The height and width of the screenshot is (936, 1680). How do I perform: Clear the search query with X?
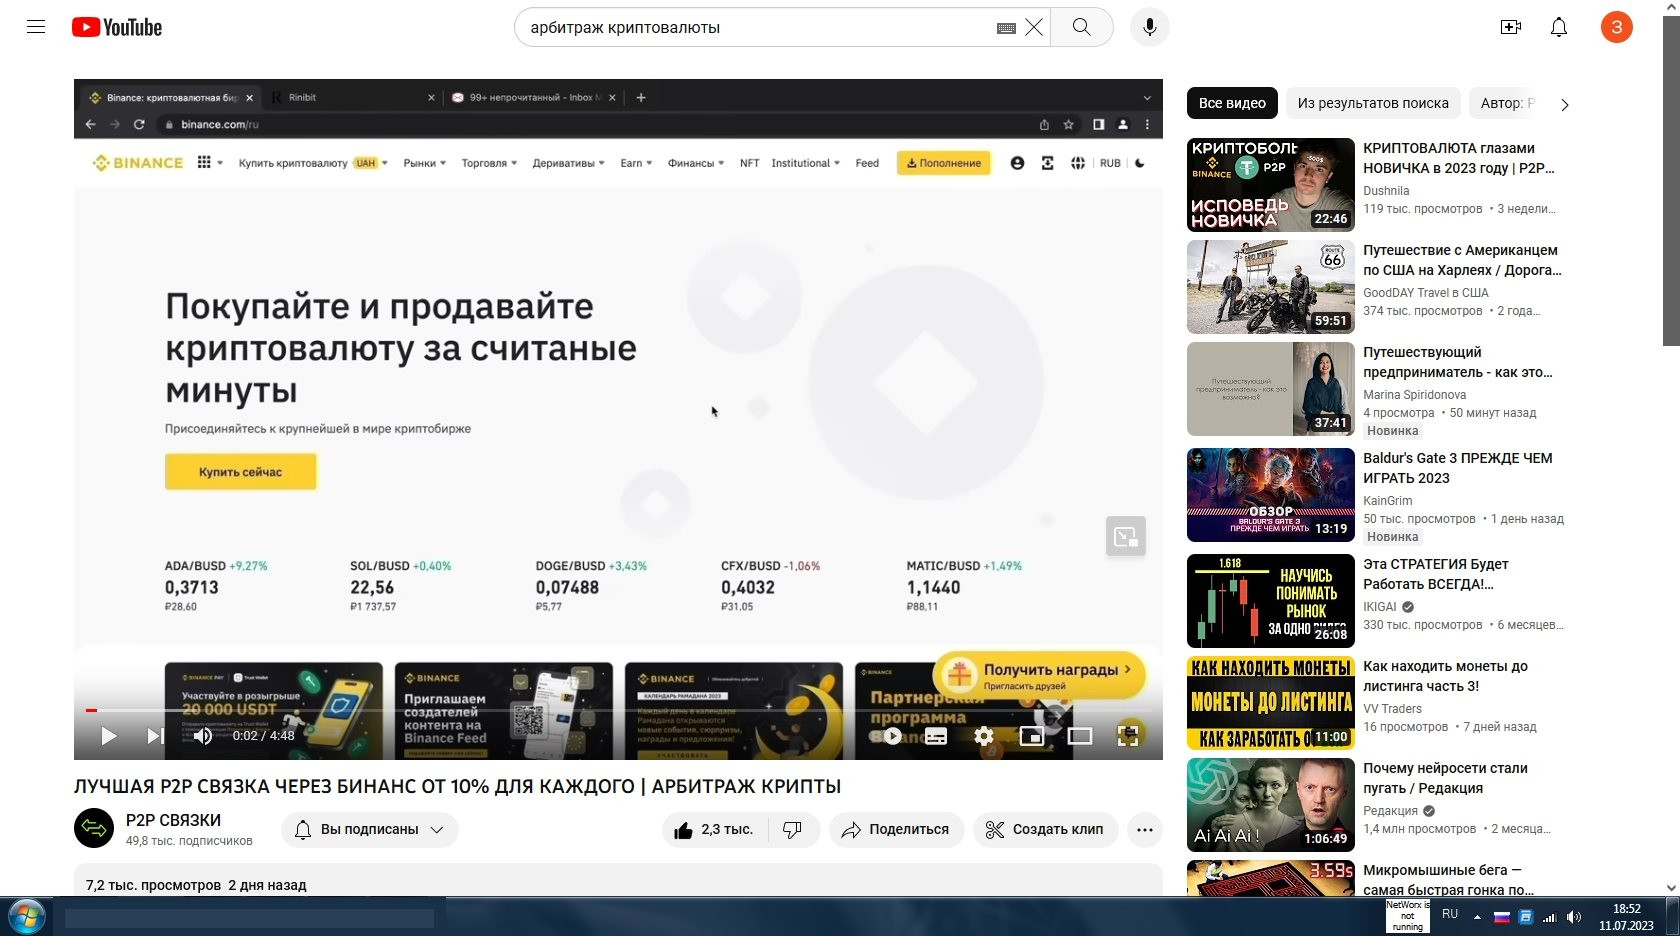[1034, 27]
